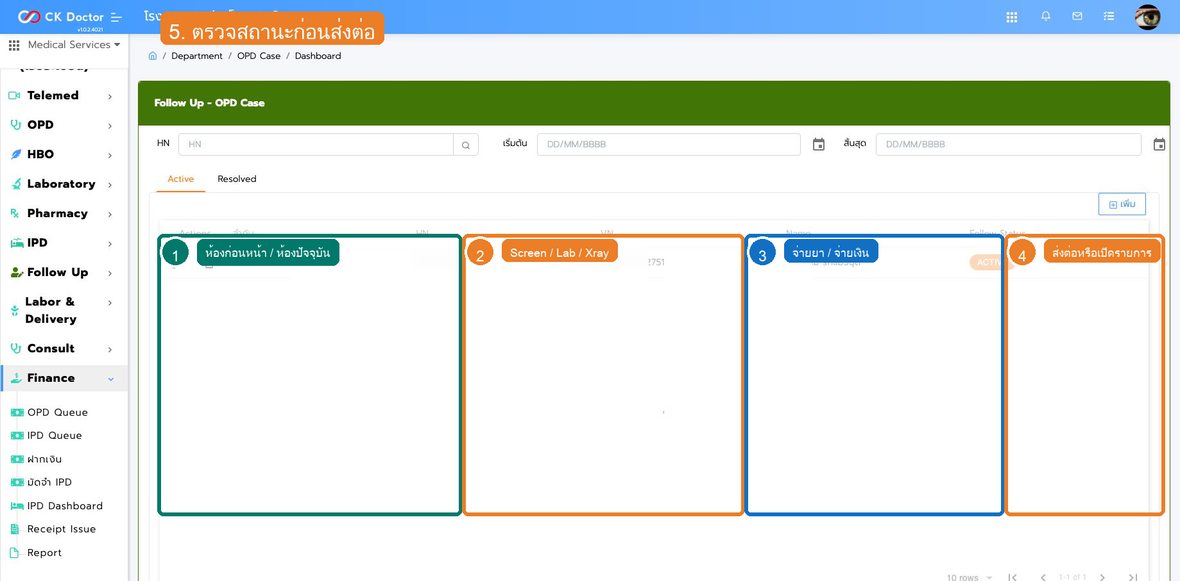Go to the previous page arrow
Image resolution: width=1180 pixels, height=581 pixels.
pyautogui.click(x=1043, y=577)
